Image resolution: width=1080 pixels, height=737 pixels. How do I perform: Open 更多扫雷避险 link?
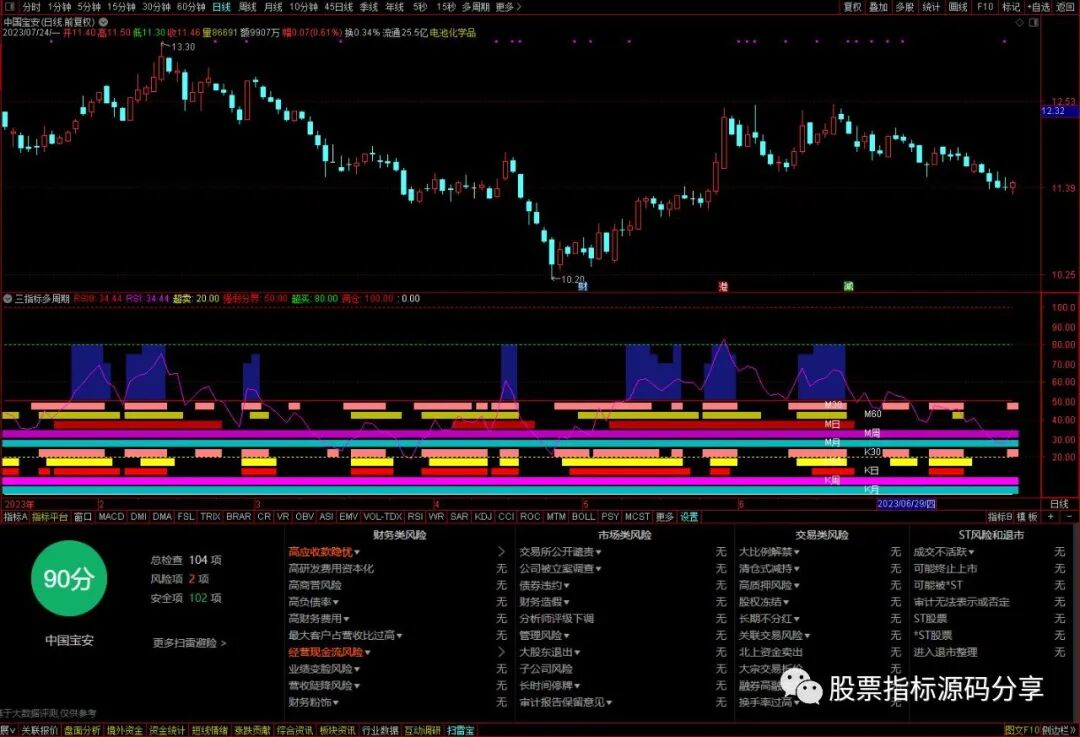[x=189, y=643]
